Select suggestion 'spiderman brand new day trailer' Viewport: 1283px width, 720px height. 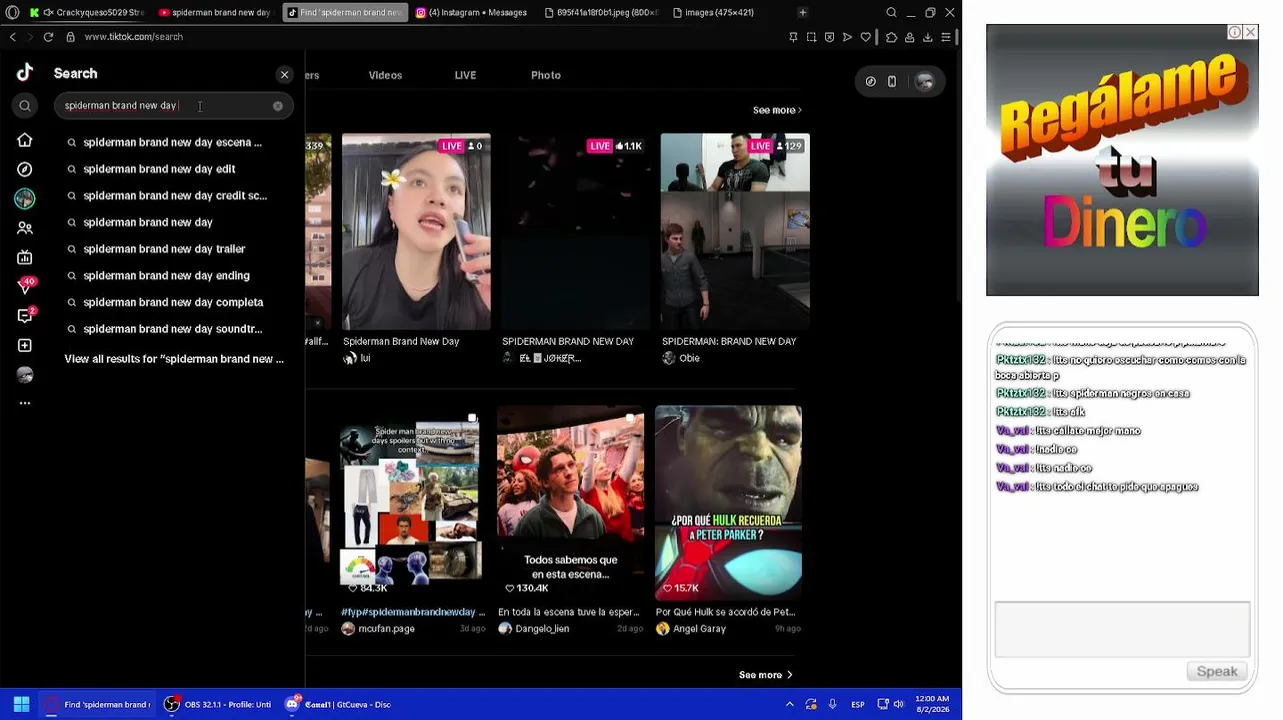point(164,249)
